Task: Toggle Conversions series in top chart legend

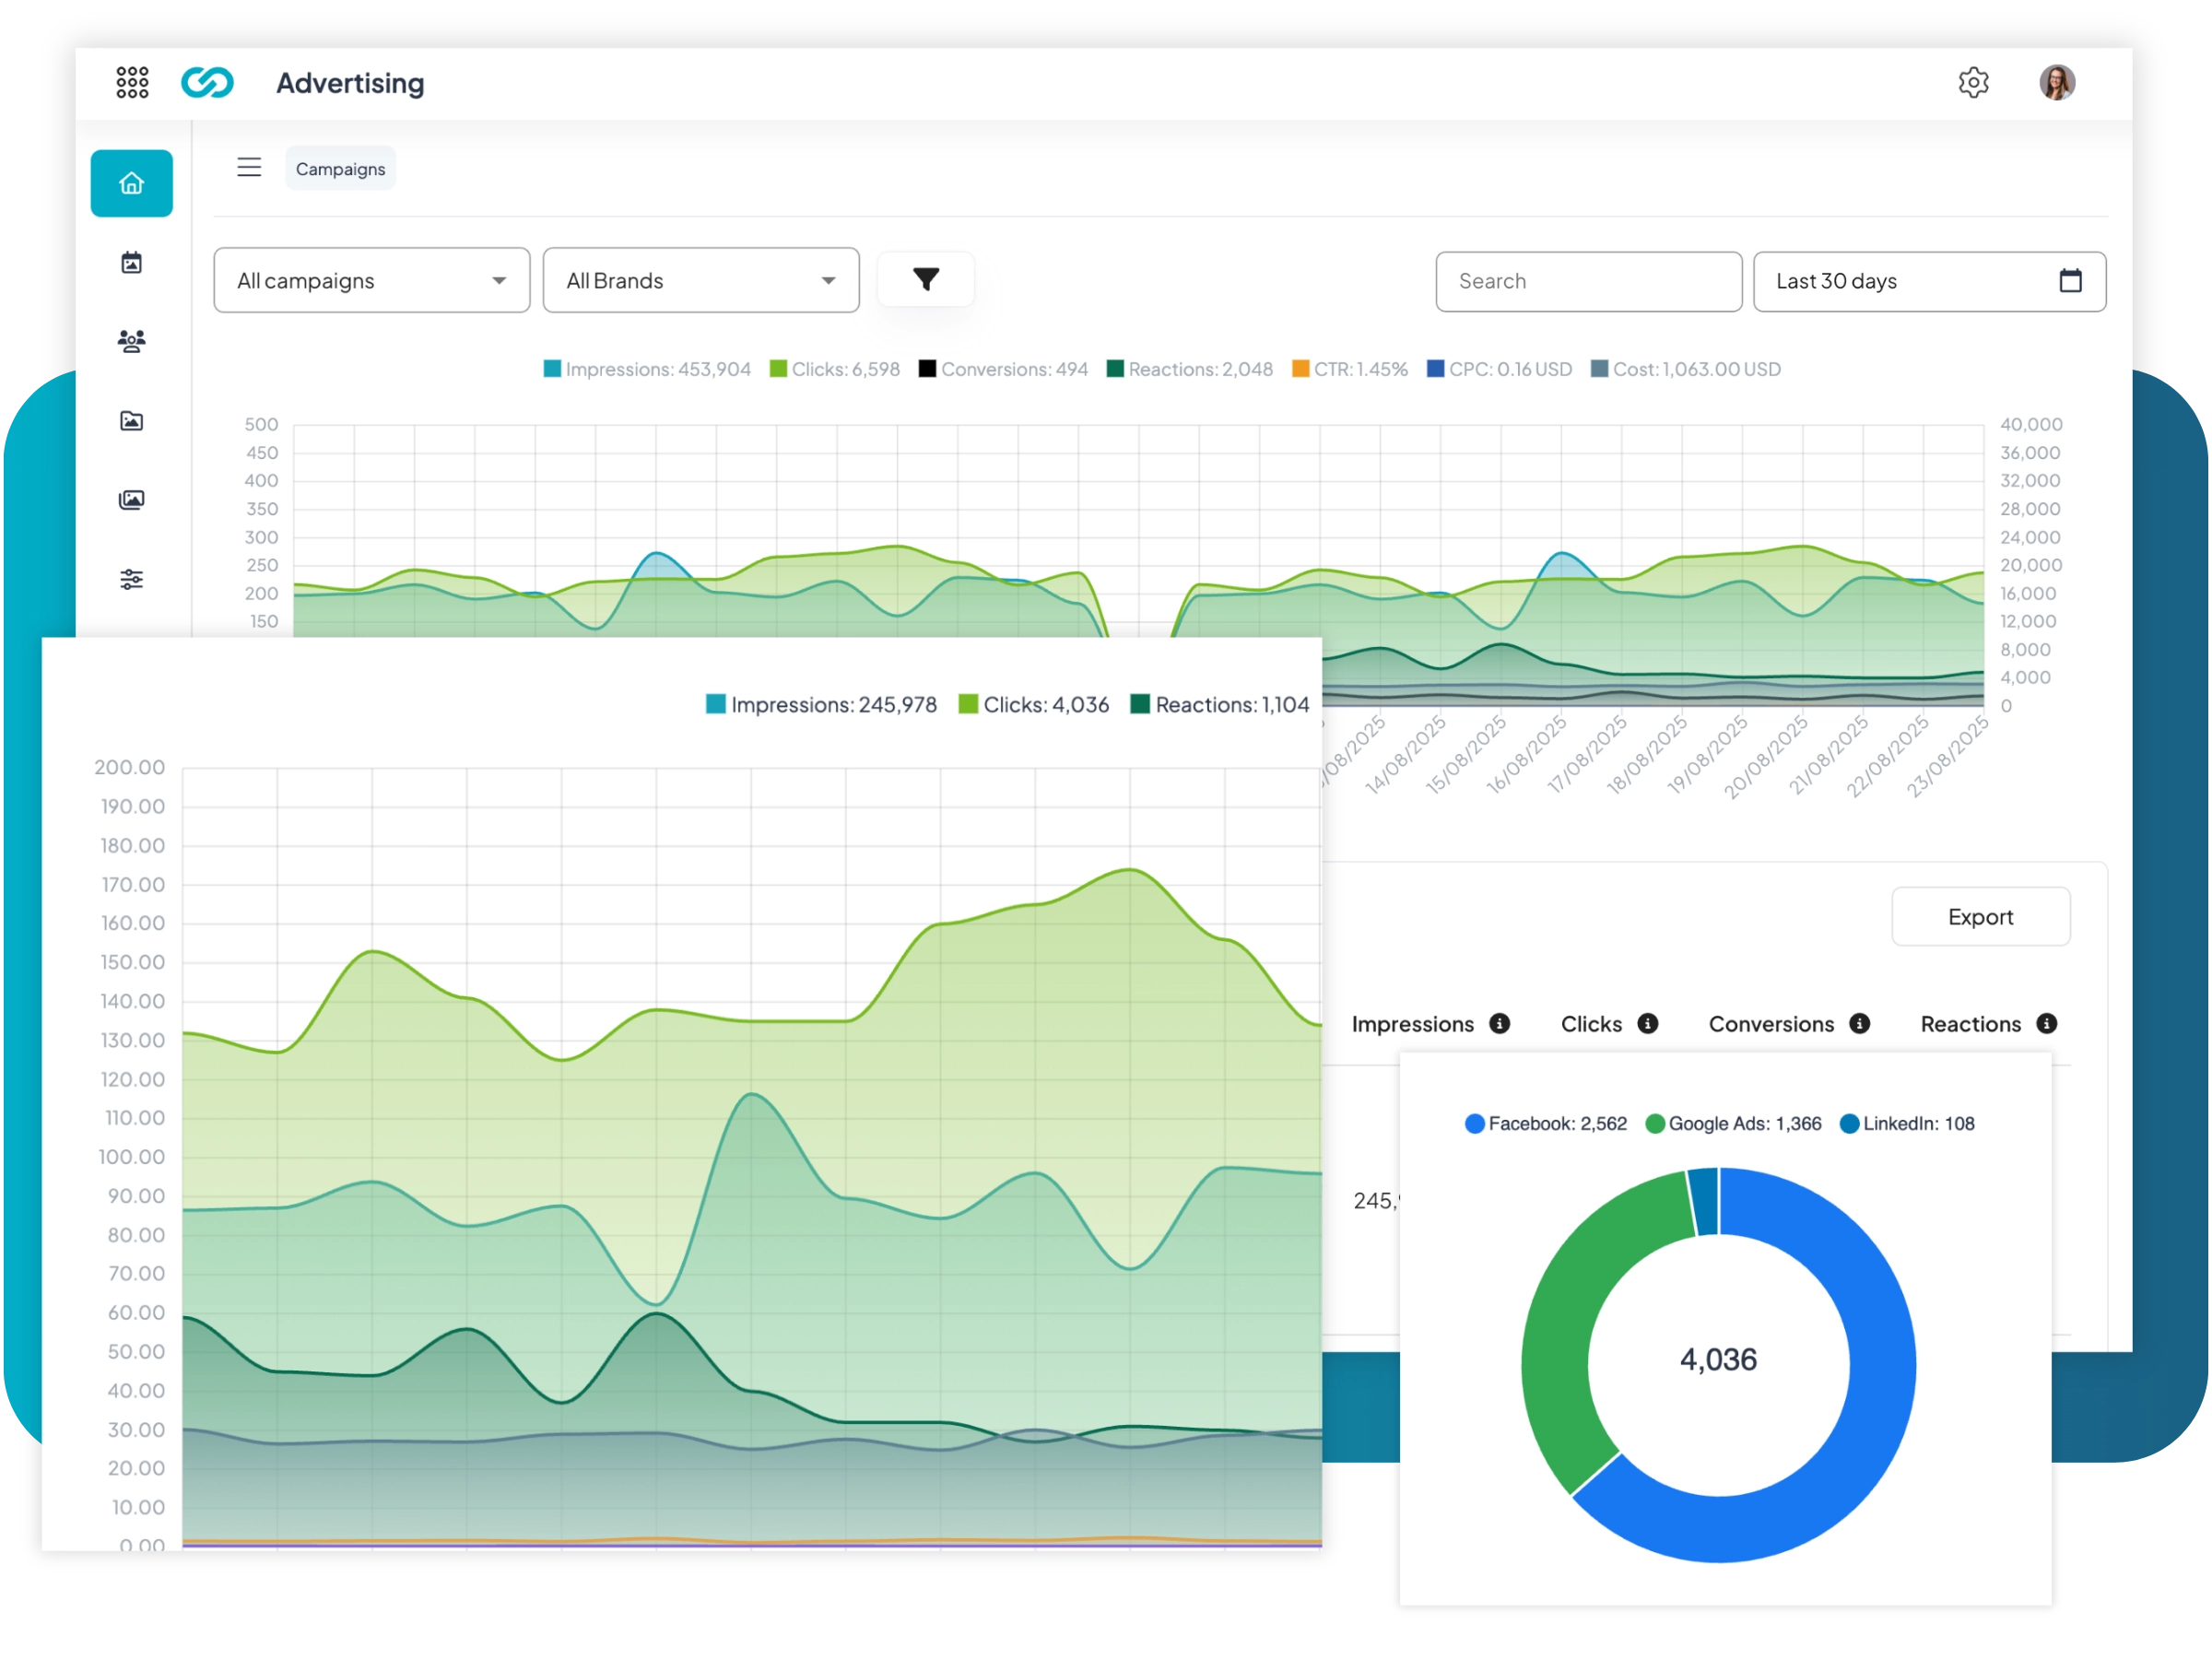Action: tap(1003, 369)
